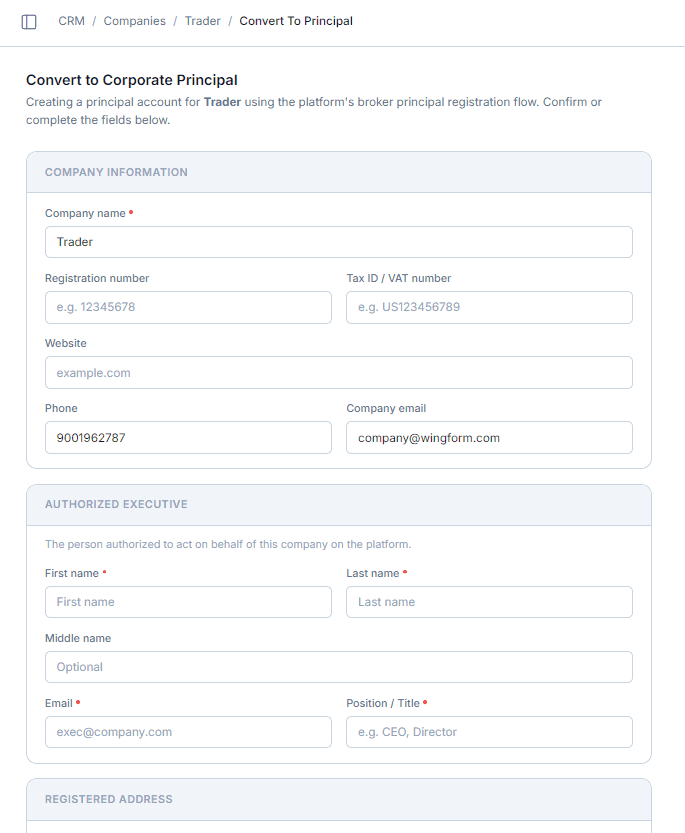685x833 pixels.
Task: Open the CRM breadcrumb link
Action: point(71,21)
